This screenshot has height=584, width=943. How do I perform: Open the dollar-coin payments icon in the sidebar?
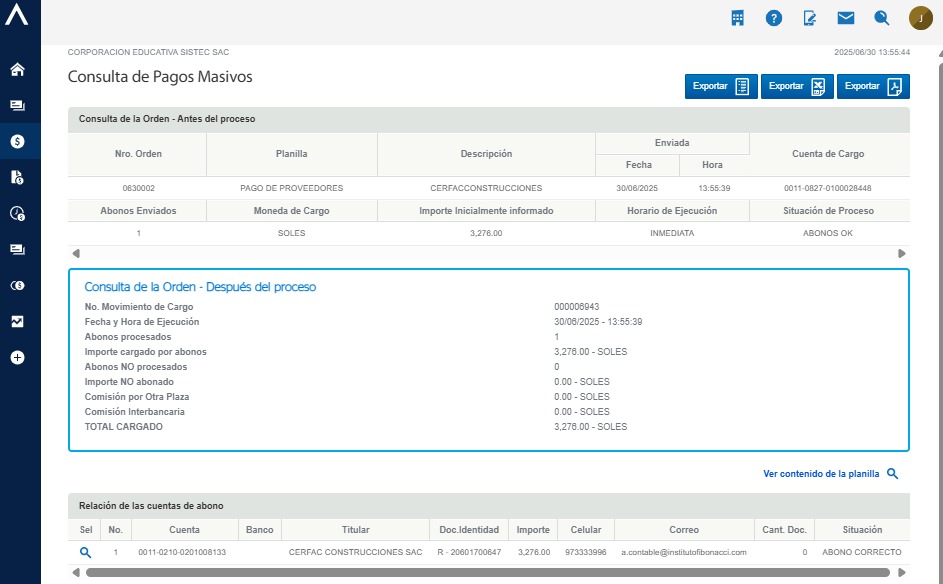17,142
